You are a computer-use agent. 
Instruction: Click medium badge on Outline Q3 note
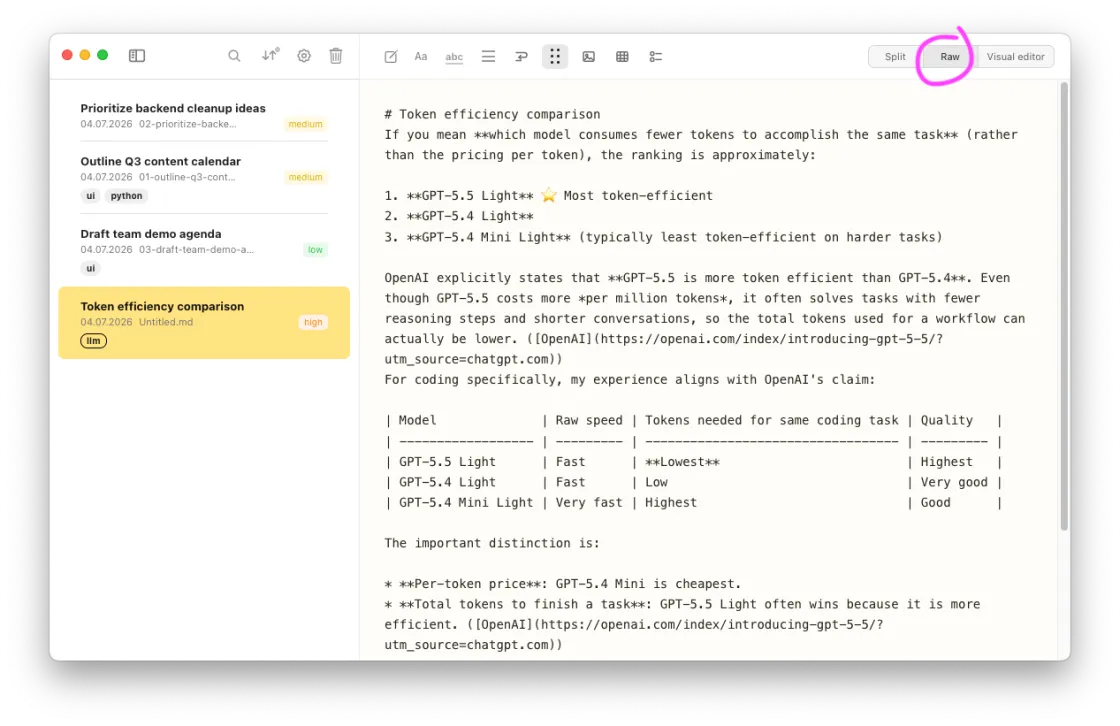(x=305, y=177)
